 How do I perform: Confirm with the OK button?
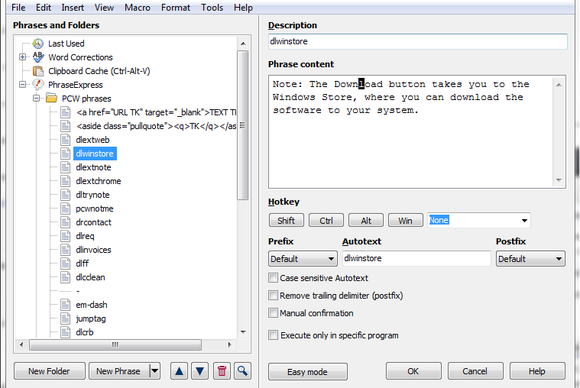(414, 371)
